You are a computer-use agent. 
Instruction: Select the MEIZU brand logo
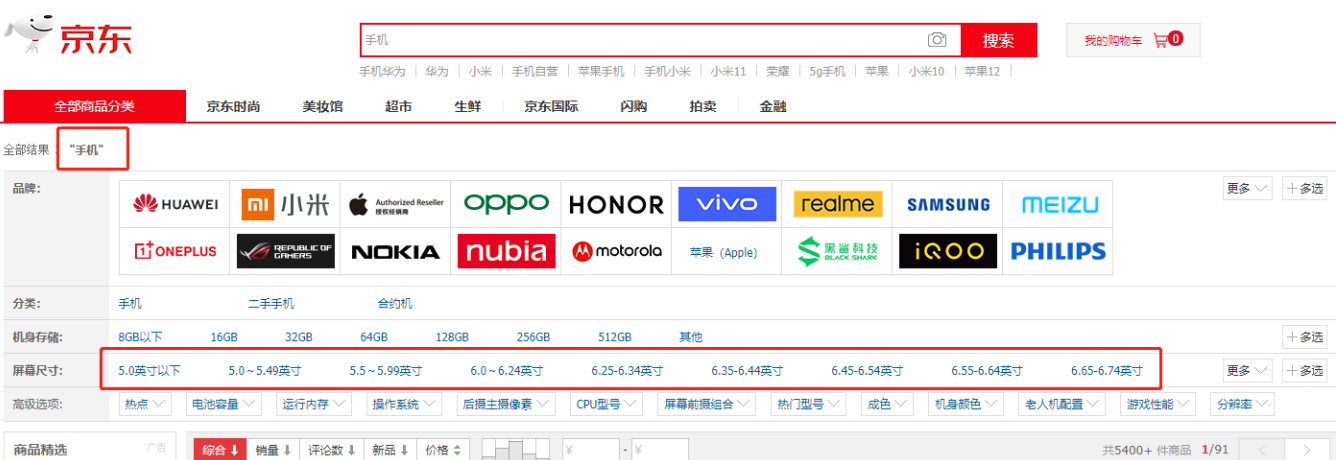click(x=1059, y=204)
